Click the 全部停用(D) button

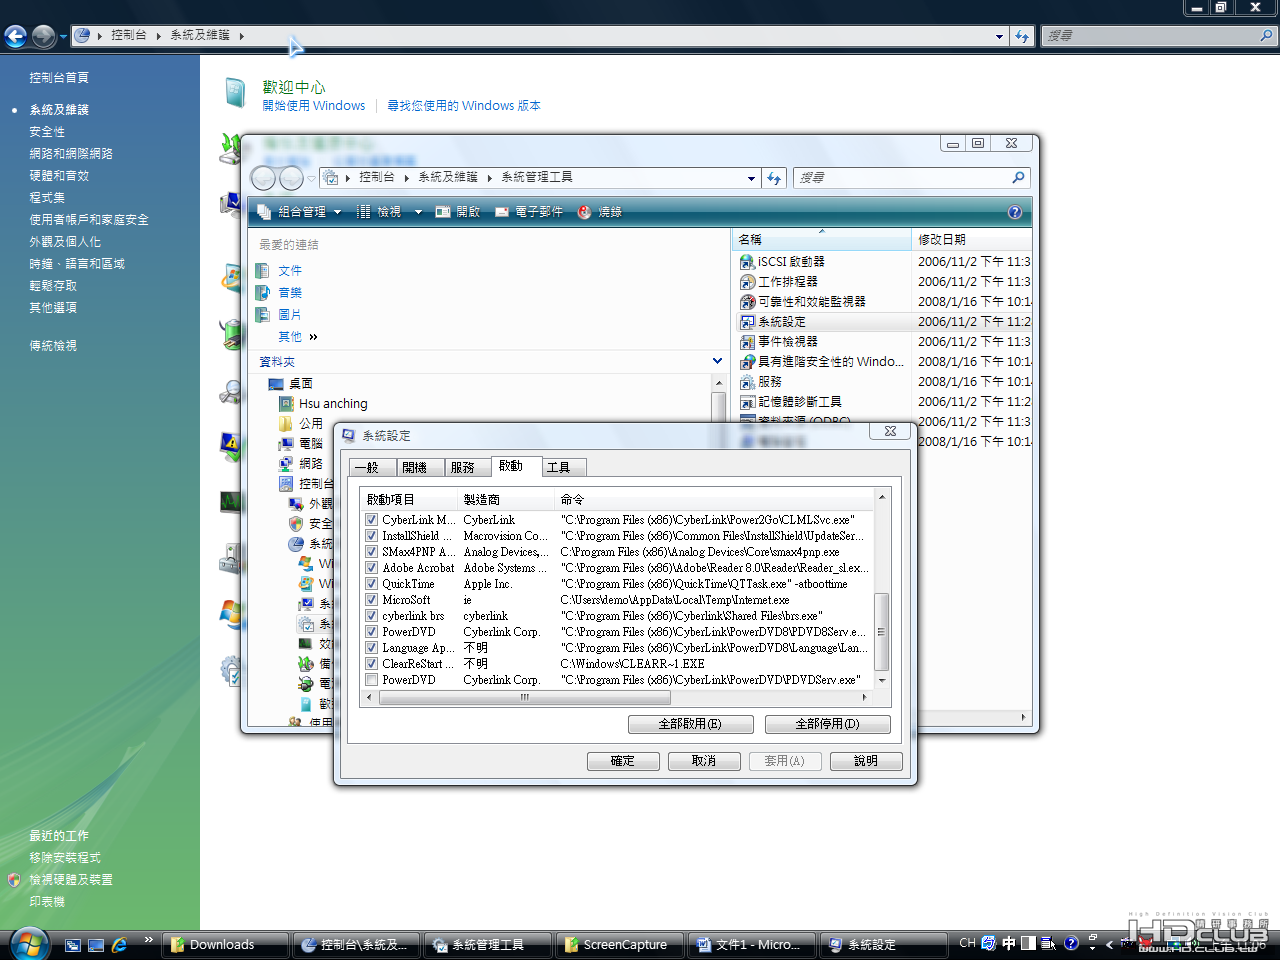[x=827, y=724]
